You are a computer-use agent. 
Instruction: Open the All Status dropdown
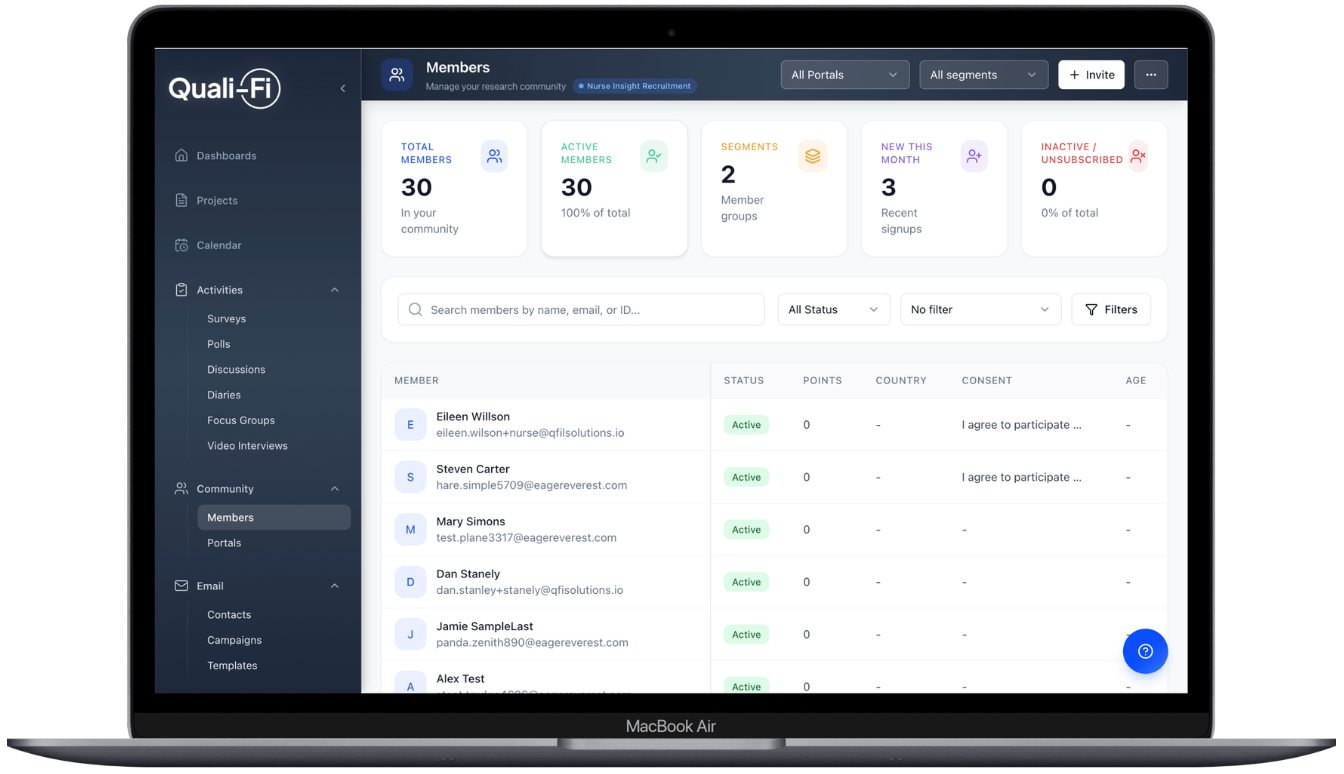coord(834,310)
